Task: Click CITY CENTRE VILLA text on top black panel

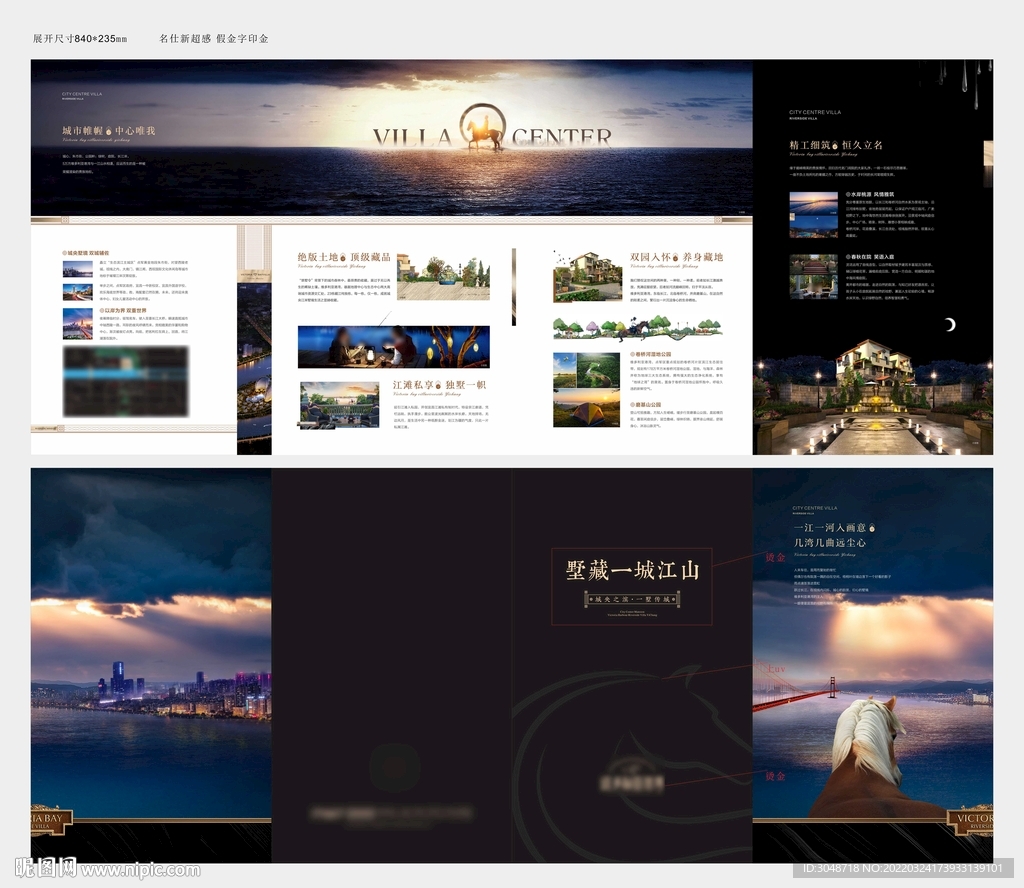Action: click(x=815, y=112)
